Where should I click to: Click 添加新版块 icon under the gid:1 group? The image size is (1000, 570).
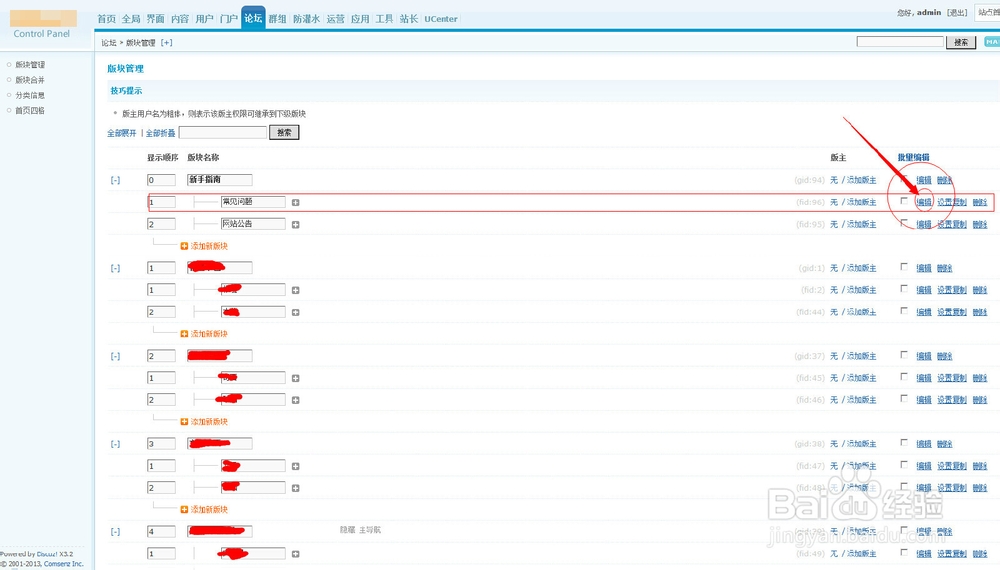point(184,334)
